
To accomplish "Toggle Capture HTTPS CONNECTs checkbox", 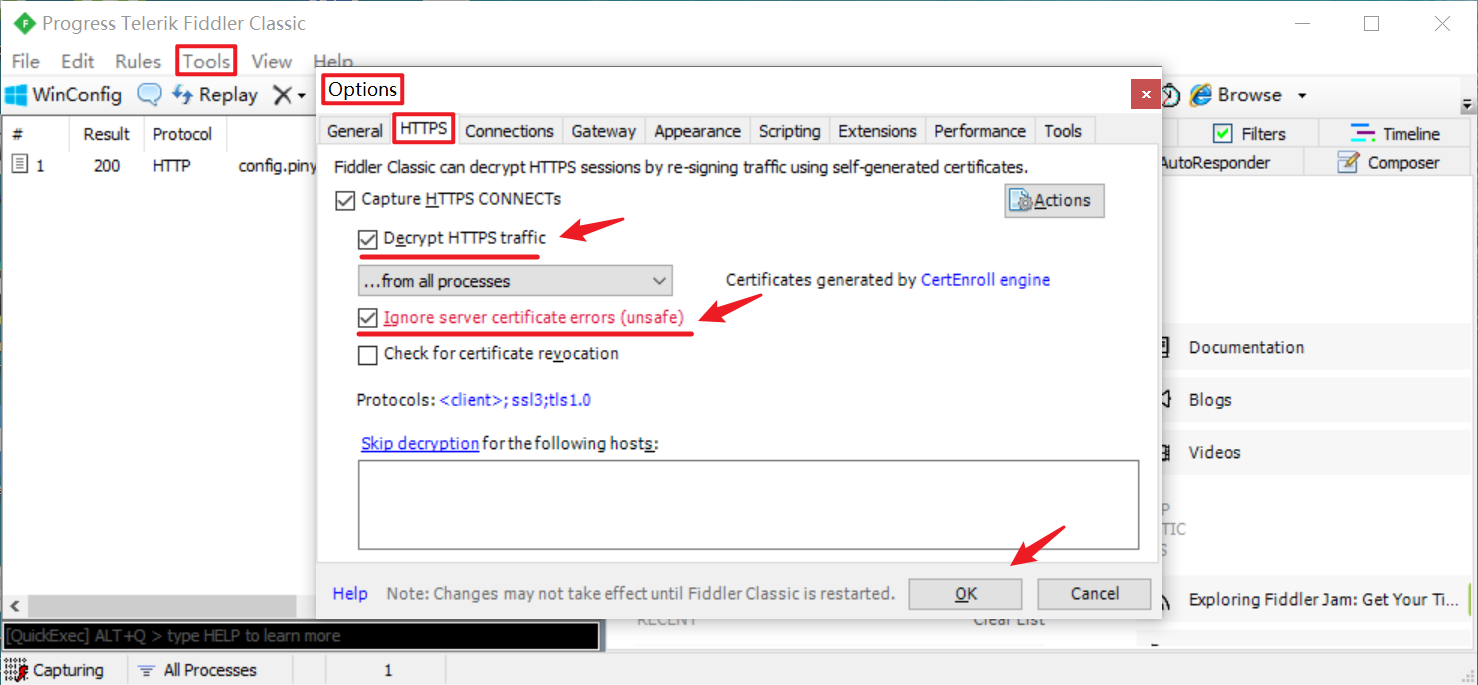I will [x=345, y=200].
